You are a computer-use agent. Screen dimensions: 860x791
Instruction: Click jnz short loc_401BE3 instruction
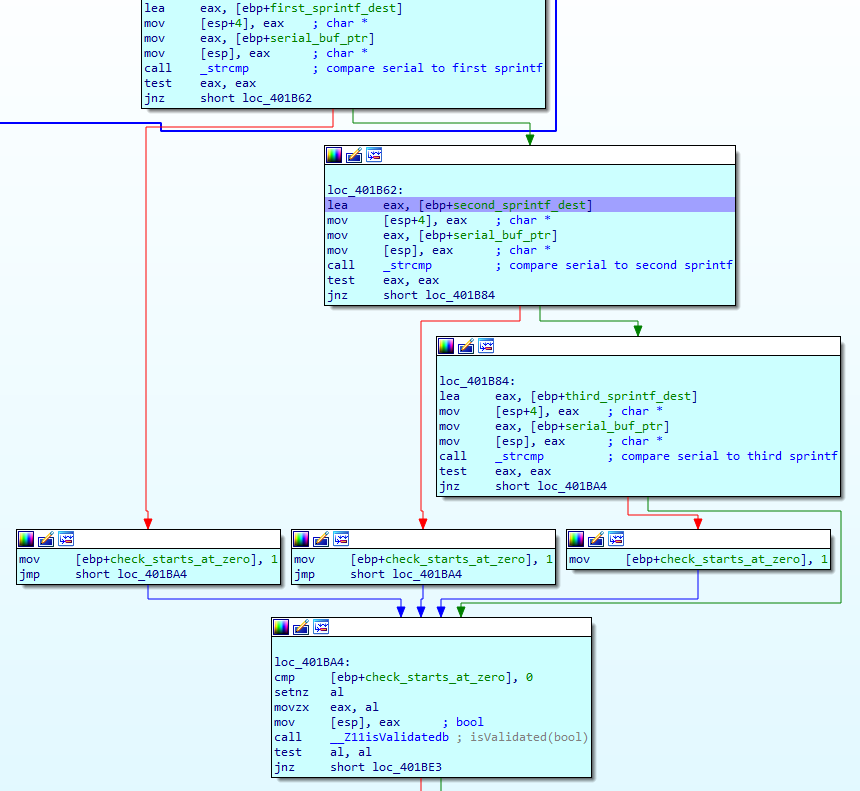pyautogui.click(x=358, y=767)
